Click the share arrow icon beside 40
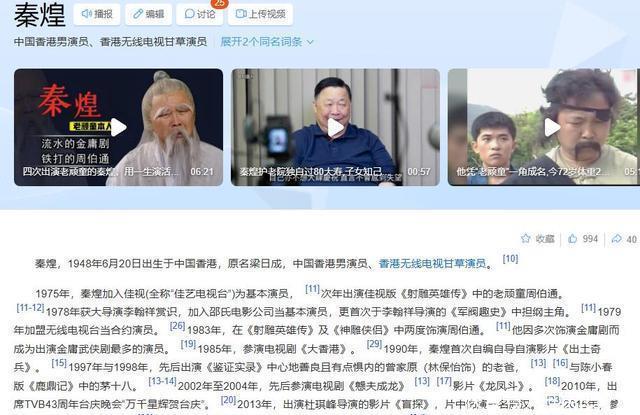640x415 pixels. point(616,239)
